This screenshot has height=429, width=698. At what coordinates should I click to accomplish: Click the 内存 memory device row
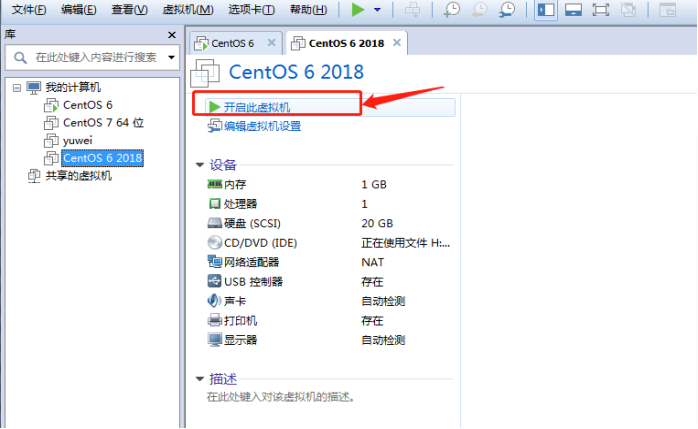coord(329,184)
